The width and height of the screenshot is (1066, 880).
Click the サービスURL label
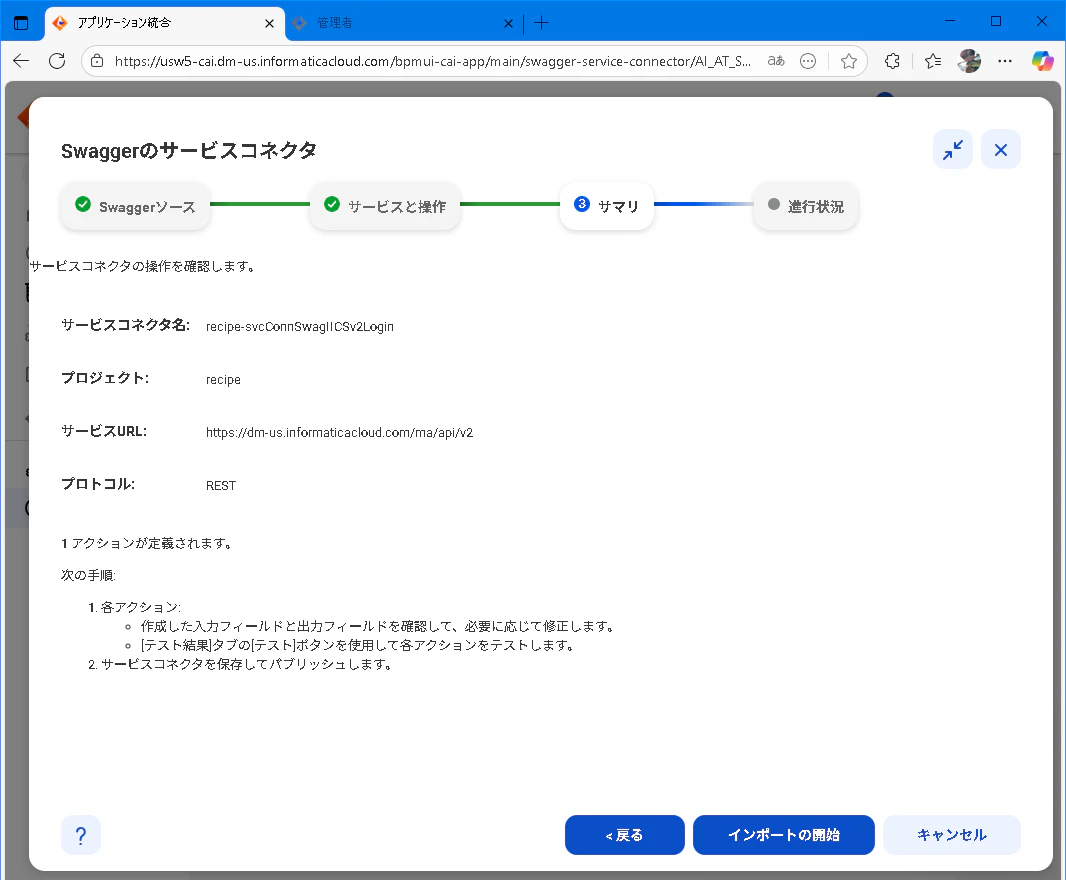click(104, 431)
